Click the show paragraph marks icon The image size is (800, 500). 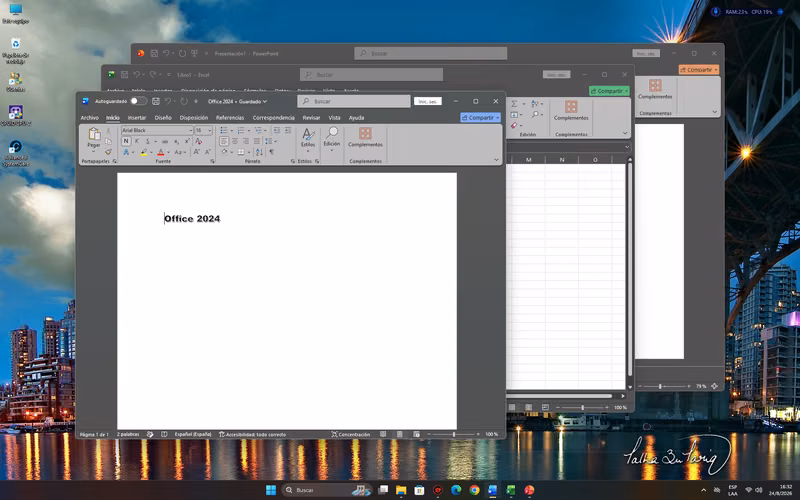coord(271,152)
